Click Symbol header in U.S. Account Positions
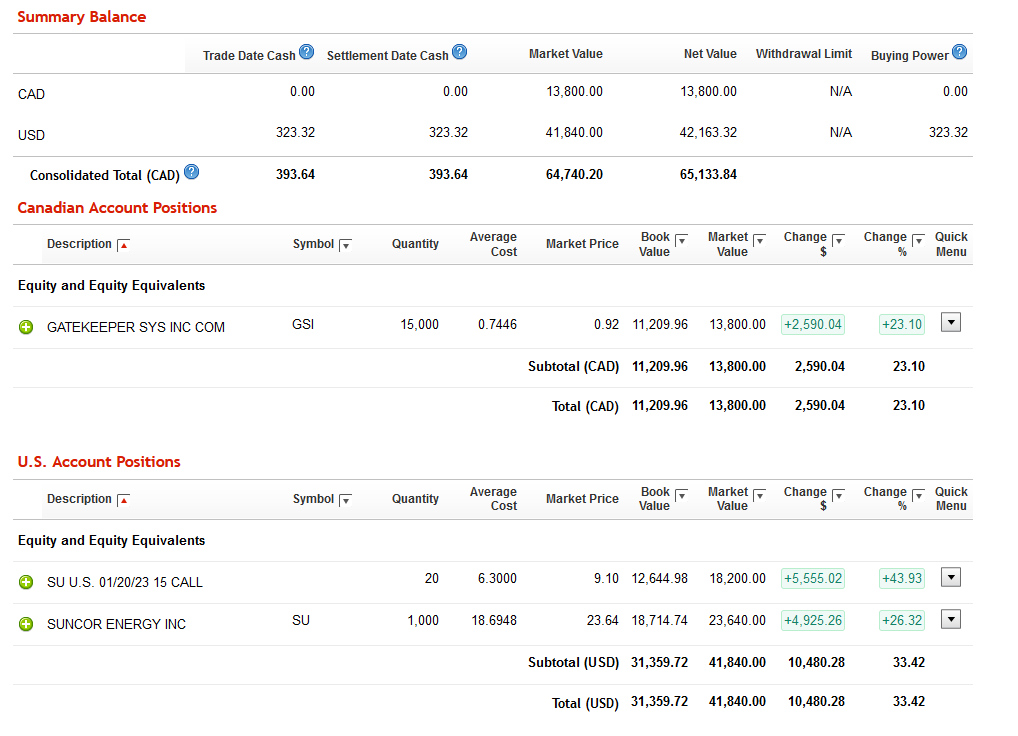Screen dimensions: 1018x736 coord(313,499)
